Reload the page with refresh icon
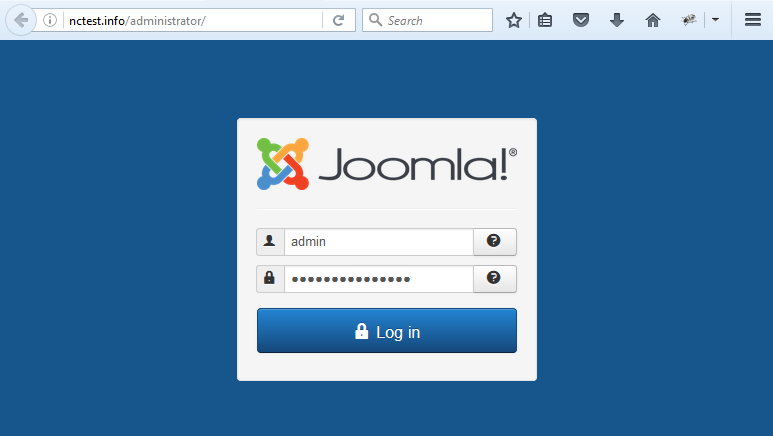 pyautogui.click(x=338, y=20)
